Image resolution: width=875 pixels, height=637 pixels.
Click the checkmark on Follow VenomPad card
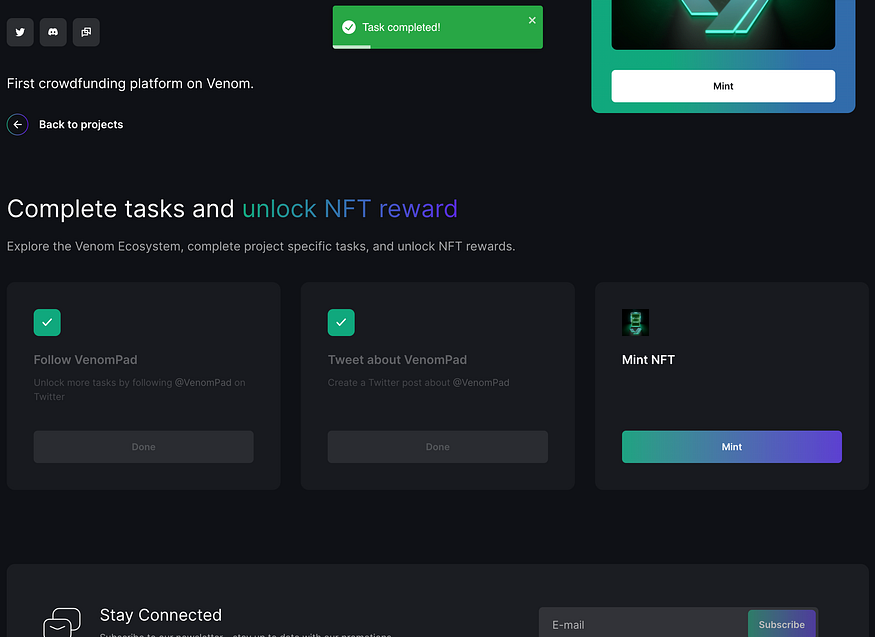(47, 322)
